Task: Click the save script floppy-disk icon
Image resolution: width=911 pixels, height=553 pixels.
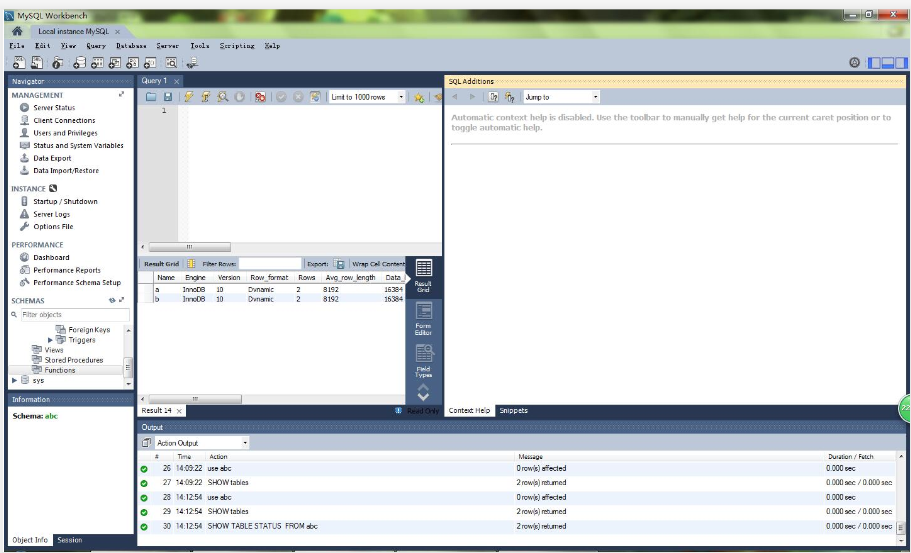Action: point(168,97)
